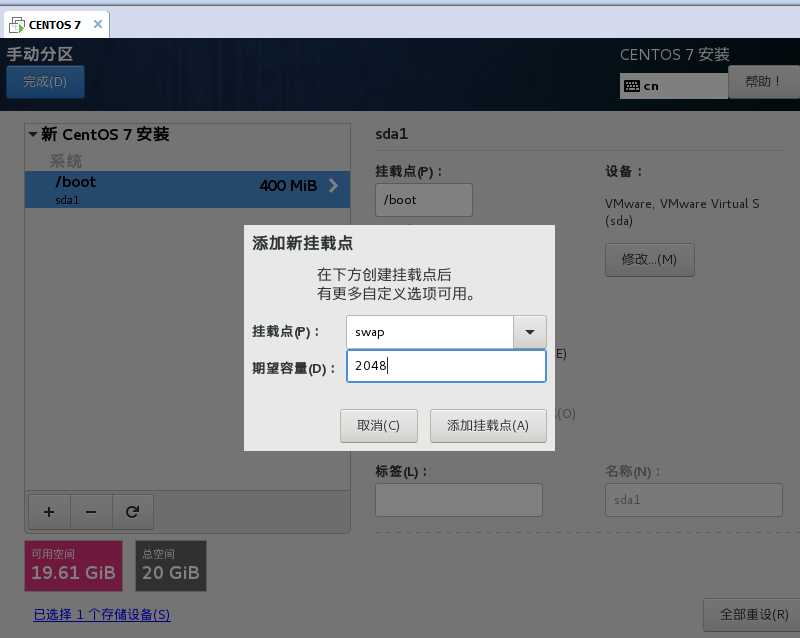Click the /boot mount point field on sda1 panel
The image size is (800, 638).
pos(423,200)
